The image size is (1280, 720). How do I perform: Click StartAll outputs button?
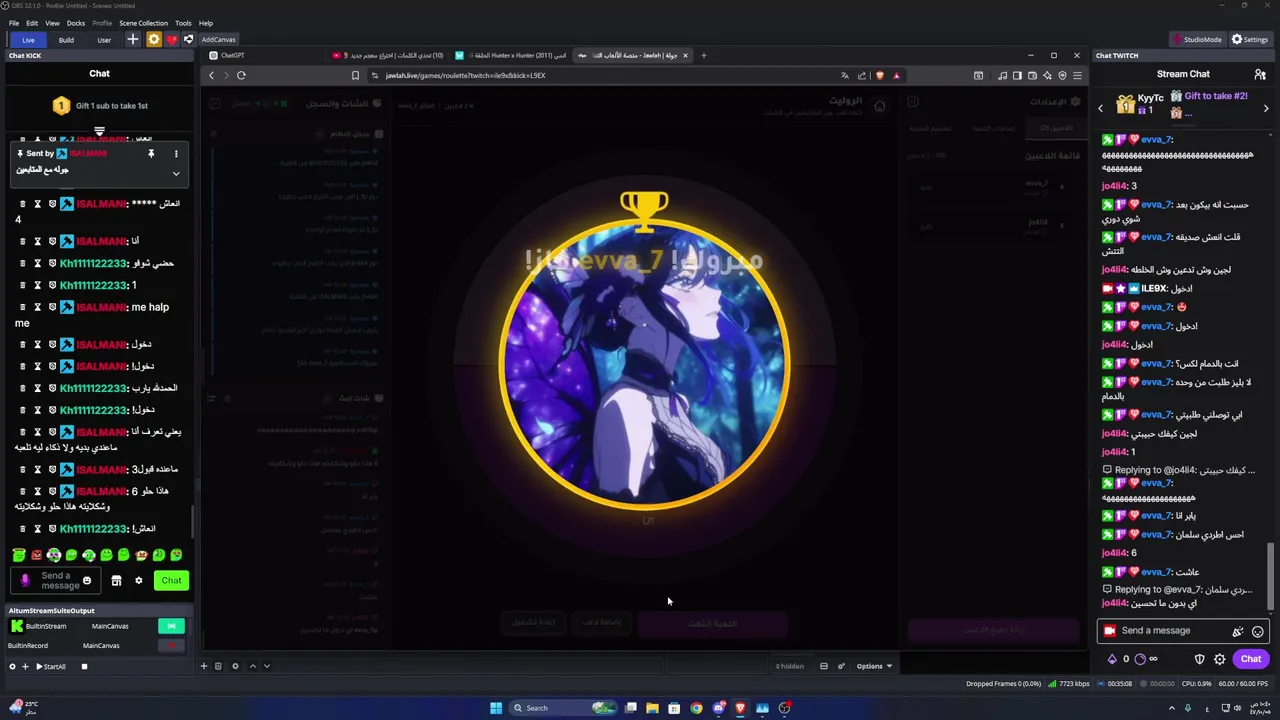click(x=51, y=666)
